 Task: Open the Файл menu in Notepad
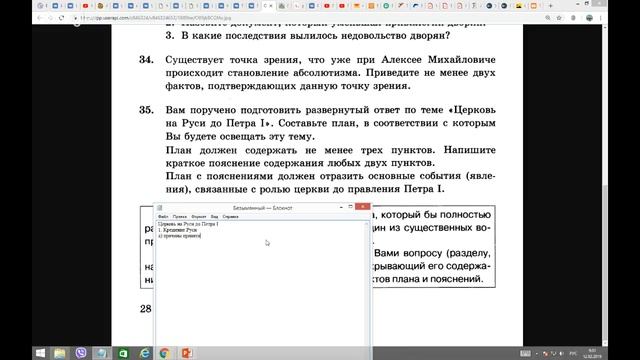[163, 216]
